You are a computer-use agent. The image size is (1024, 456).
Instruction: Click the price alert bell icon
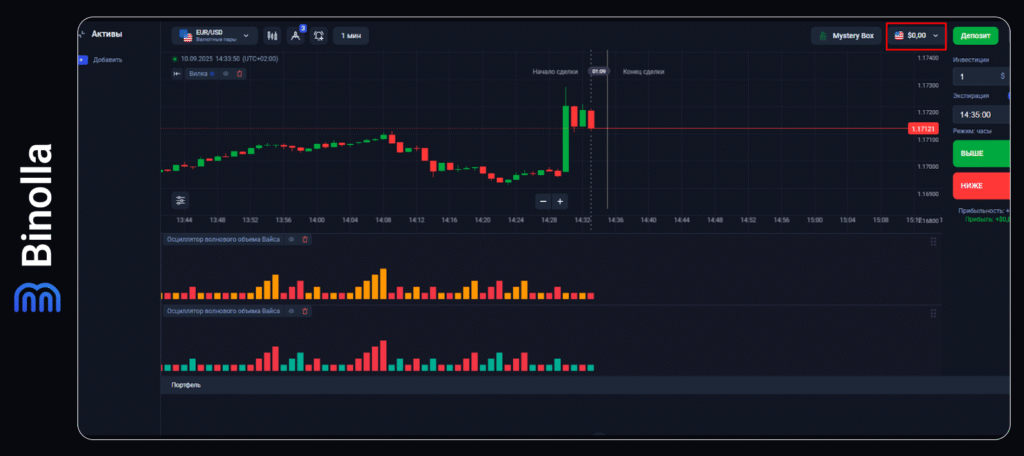click(318, 36)
